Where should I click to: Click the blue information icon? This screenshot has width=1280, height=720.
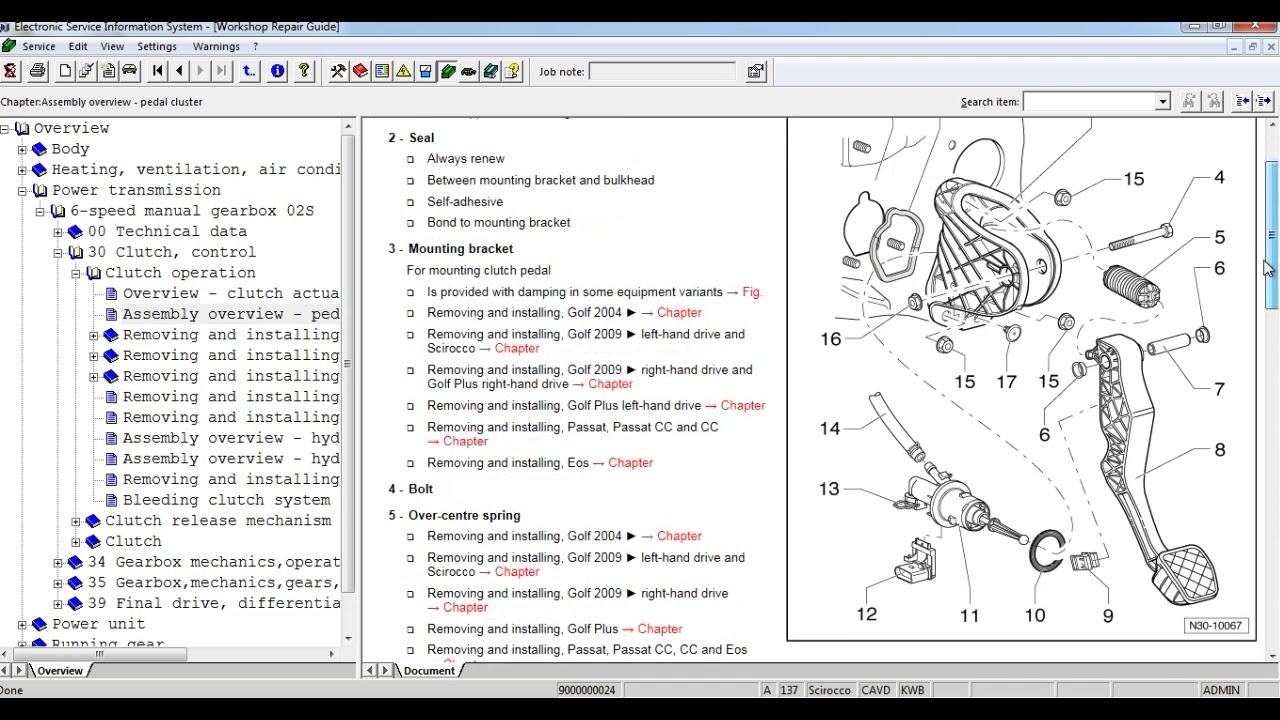click(277, 71)
